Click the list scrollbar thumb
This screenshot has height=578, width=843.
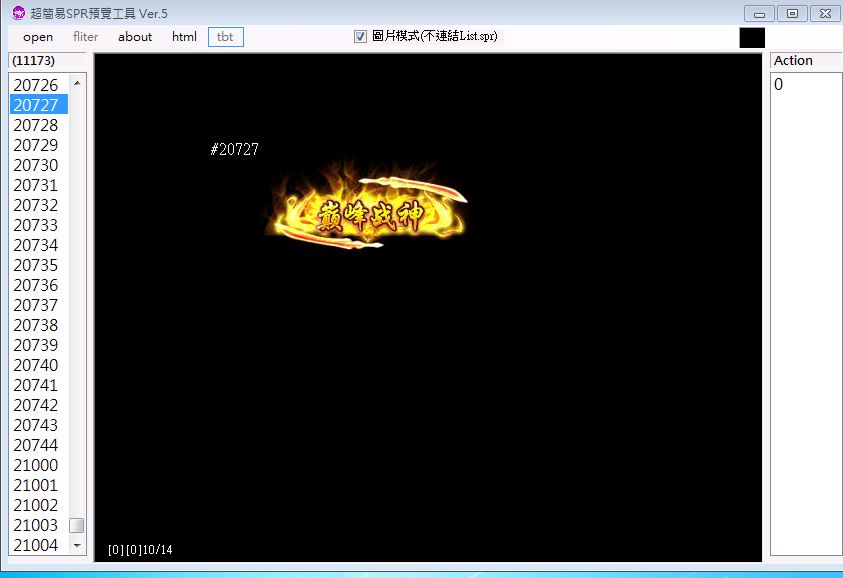coord(77,525)
